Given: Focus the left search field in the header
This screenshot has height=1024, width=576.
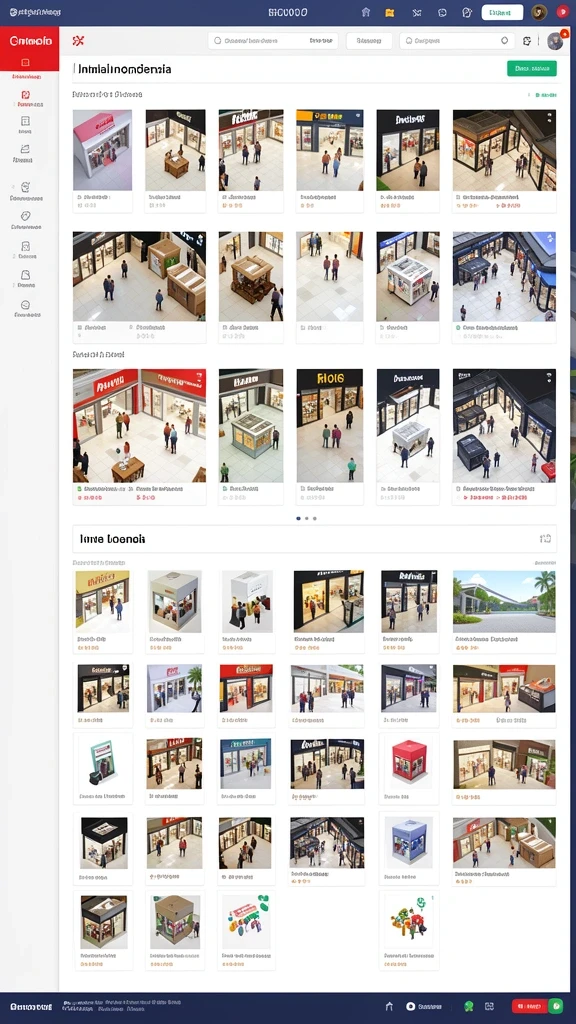Looking at the screenshot, I should click(273, 40).
